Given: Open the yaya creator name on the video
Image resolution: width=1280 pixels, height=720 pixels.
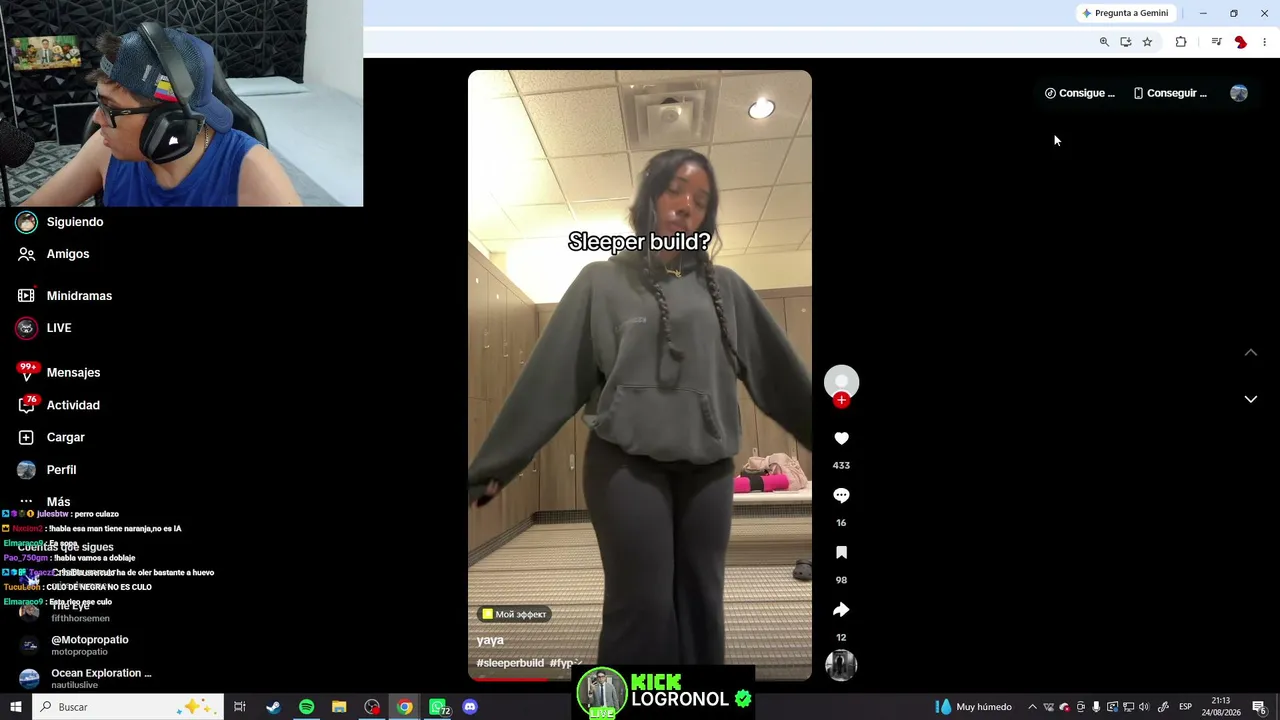Looking at the screenshot, I should 490,640.
